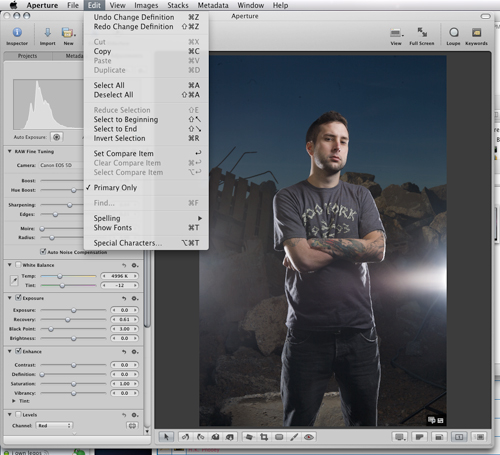Open the Spelling submenu
This screenshot has height=455, width=500.
point(146,218)
